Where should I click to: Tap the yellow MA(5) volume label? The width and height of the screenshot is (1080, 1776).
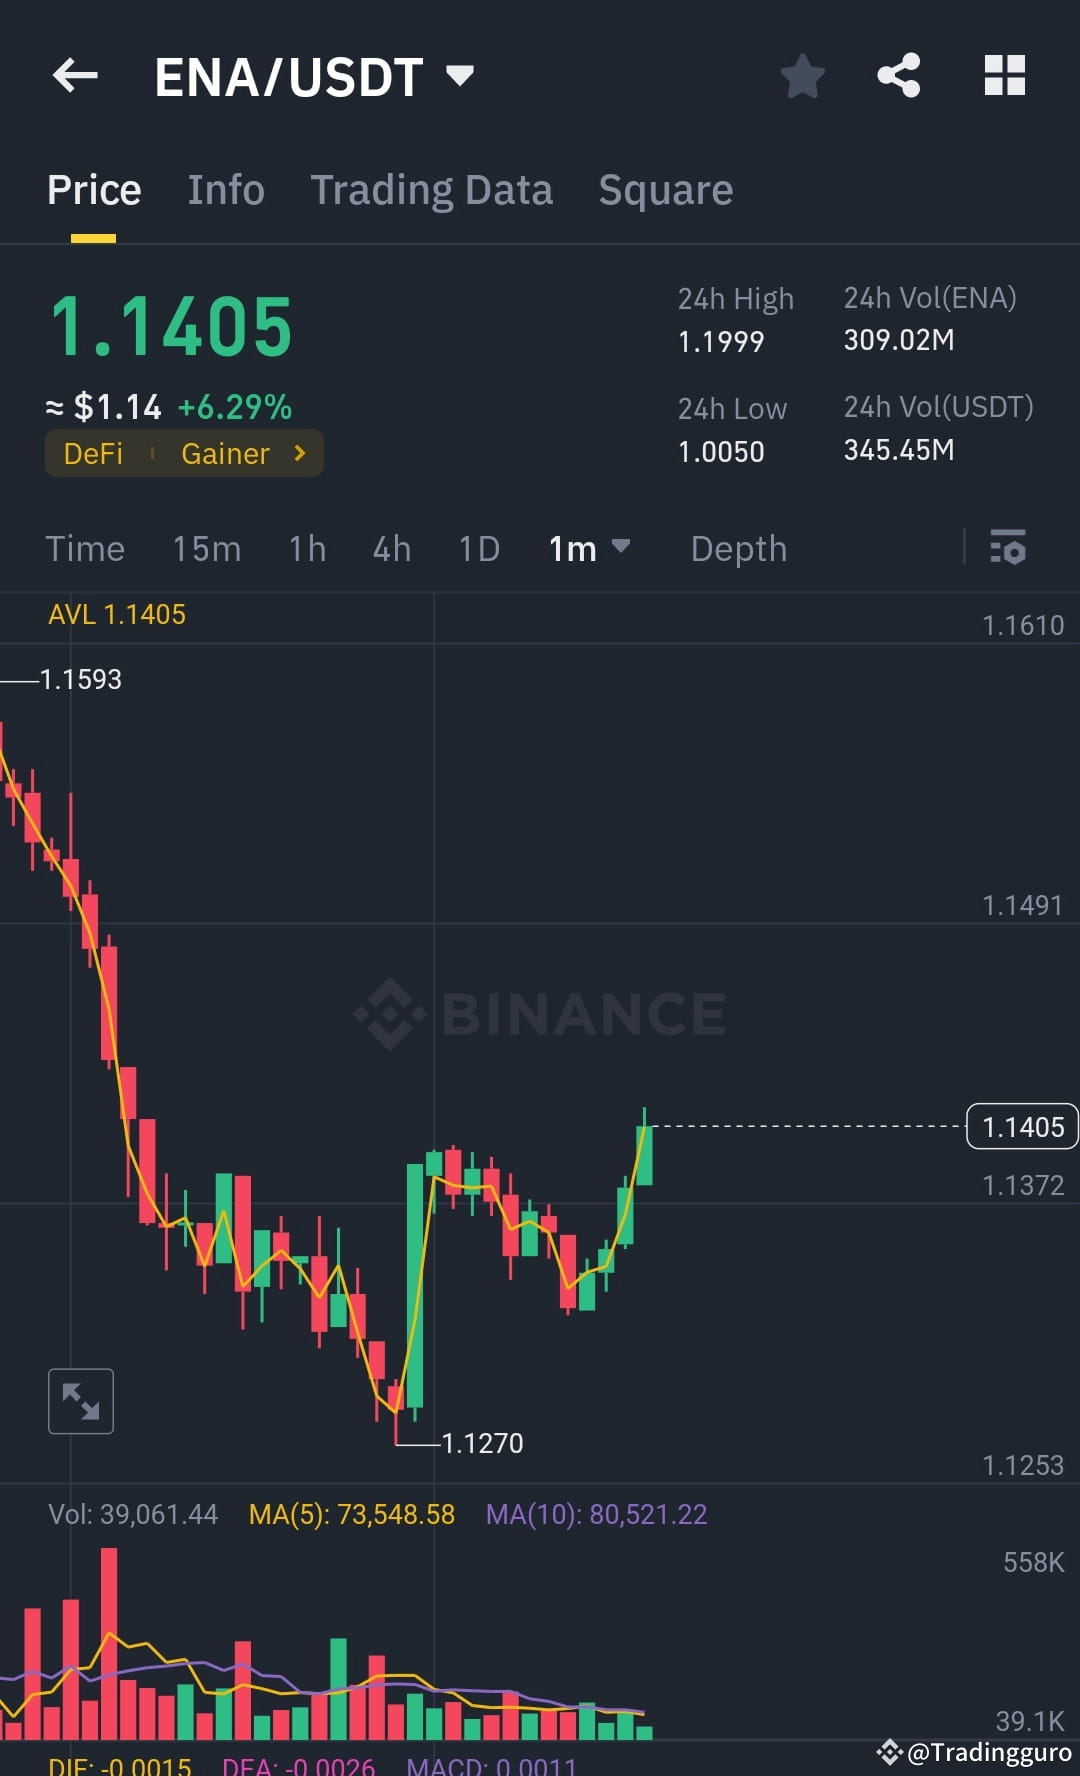tap(352, 1514)
